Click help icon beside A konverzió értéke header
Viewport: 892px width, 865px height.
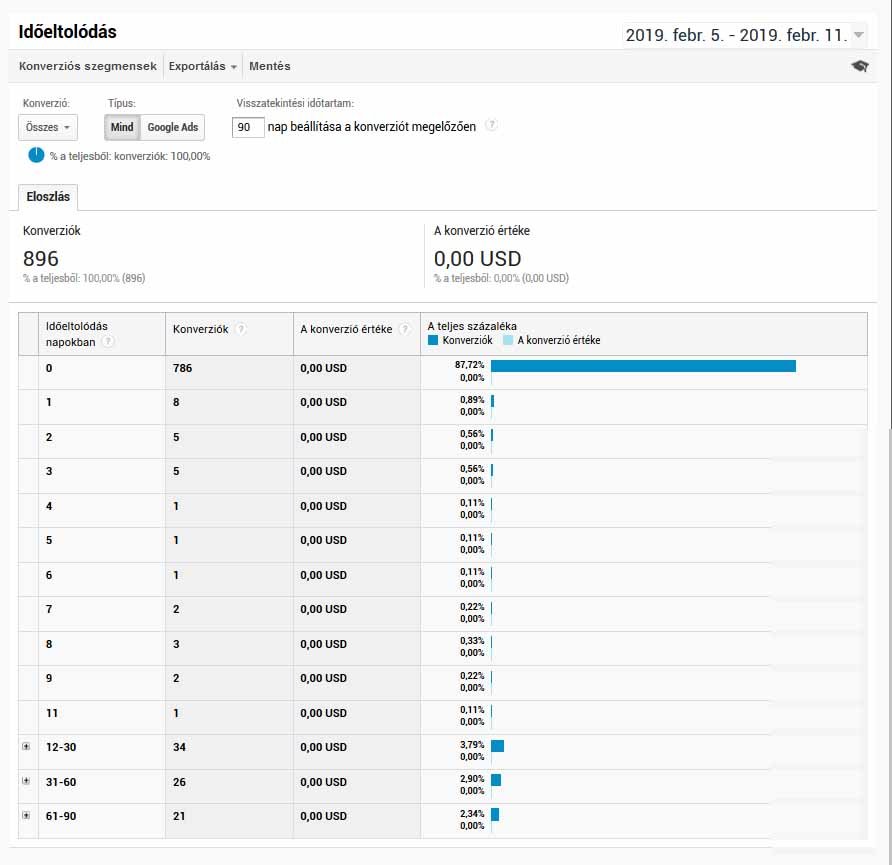(x=404, y=329)
